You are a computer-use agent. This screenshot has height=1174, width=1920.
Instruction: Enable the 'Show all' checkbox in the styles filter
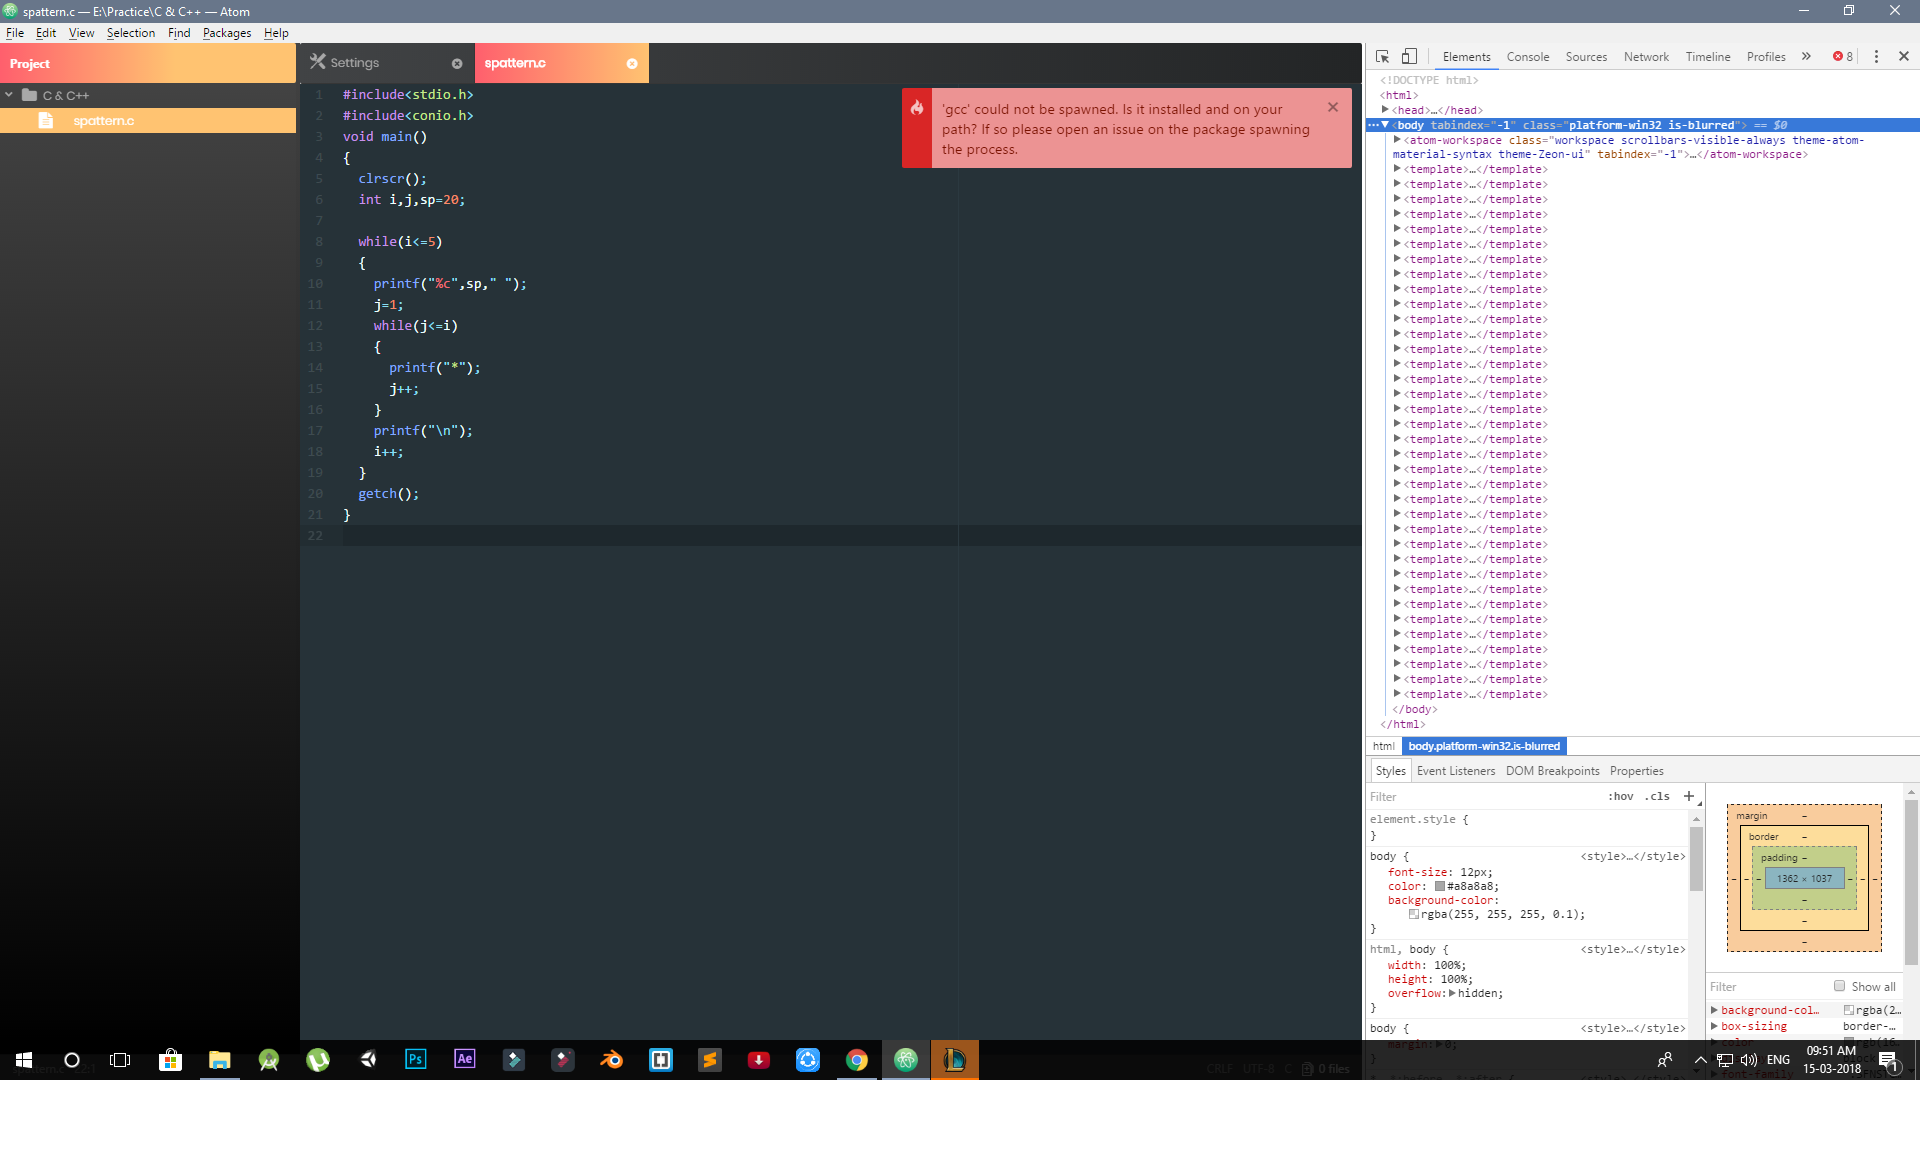tap(1840, 986)
